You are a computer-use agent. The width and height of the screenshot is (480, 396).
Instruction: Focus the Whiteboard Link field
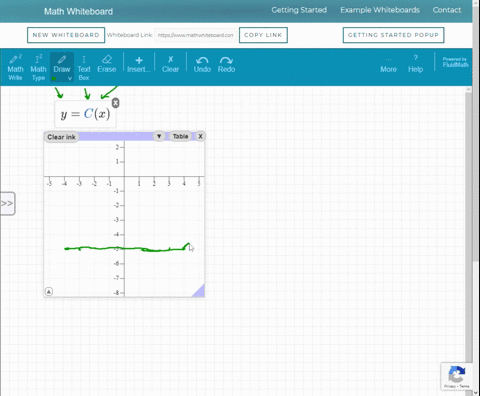click(196, 35)
